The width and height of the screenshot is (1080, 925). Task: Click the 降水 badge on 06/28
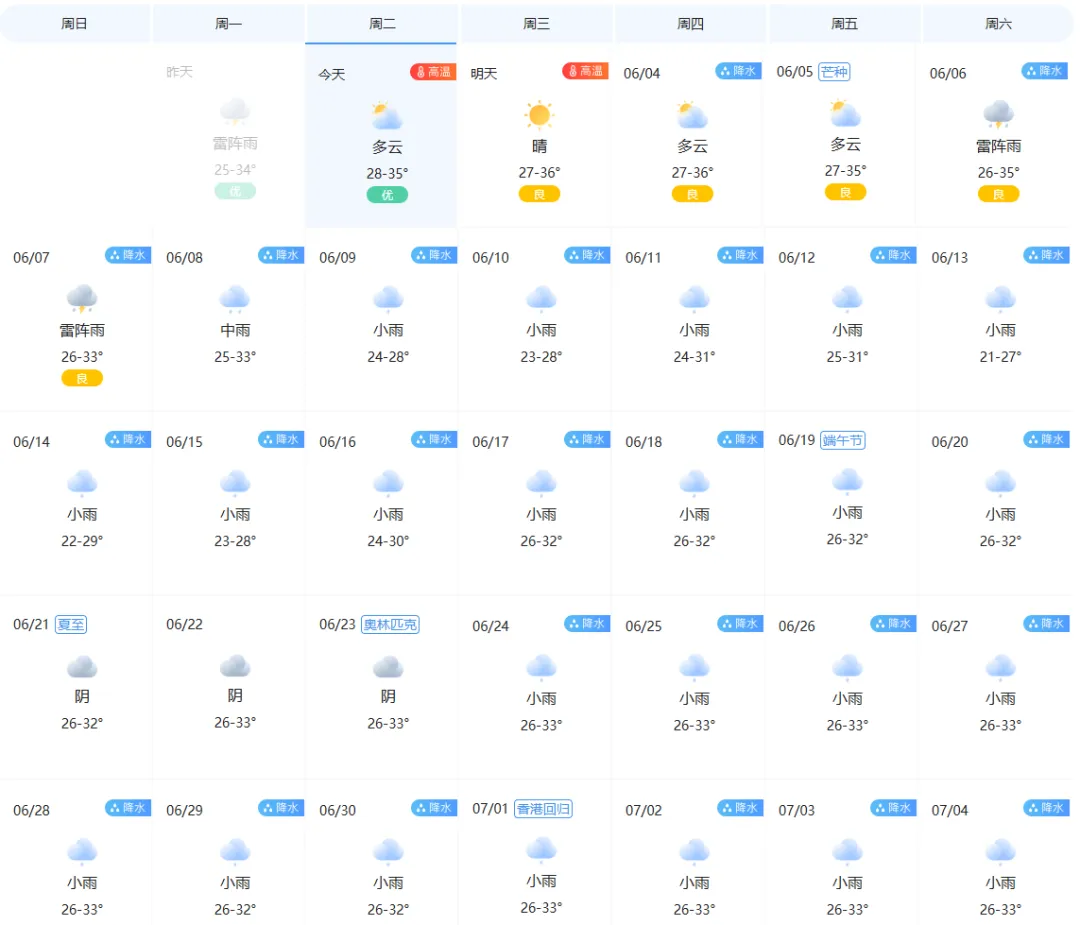(x=128, y=808)
